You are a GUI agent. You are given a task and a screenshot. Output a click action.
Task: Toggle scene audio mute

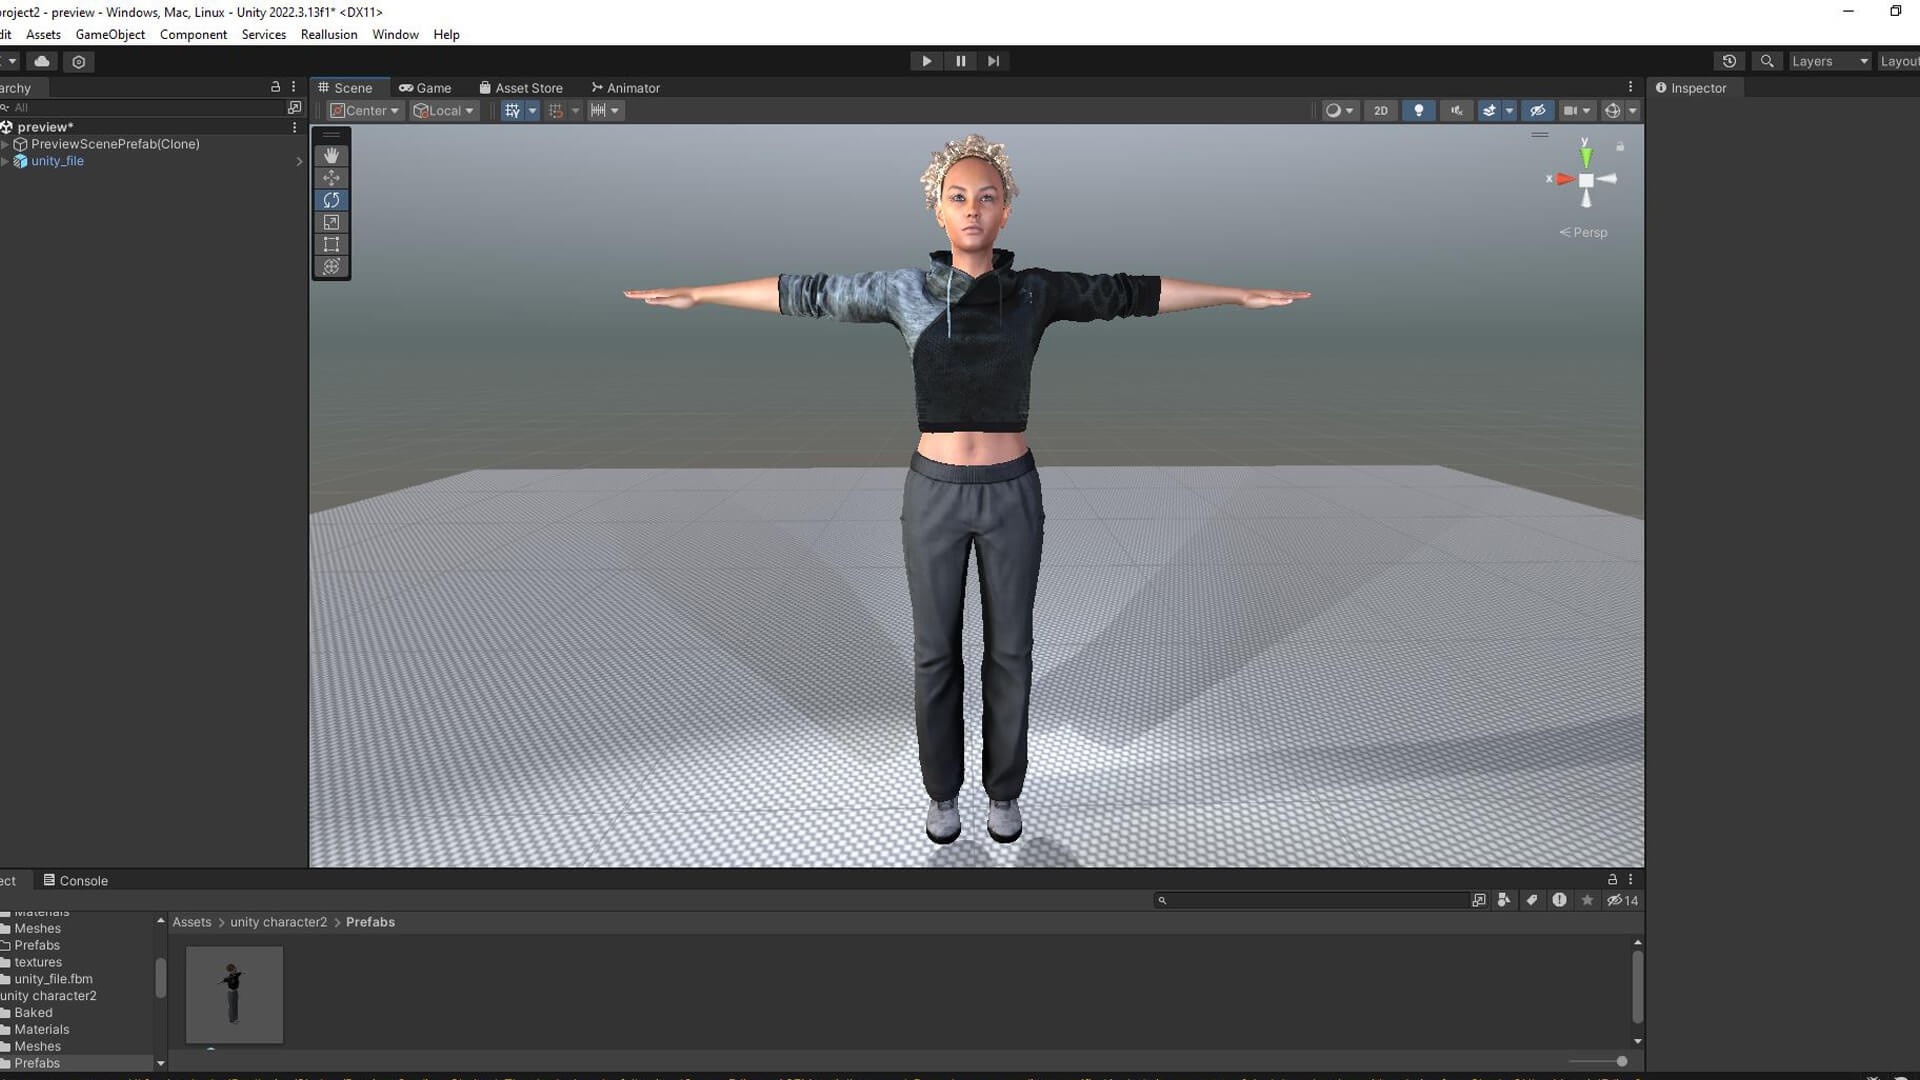coord(1456,111)
